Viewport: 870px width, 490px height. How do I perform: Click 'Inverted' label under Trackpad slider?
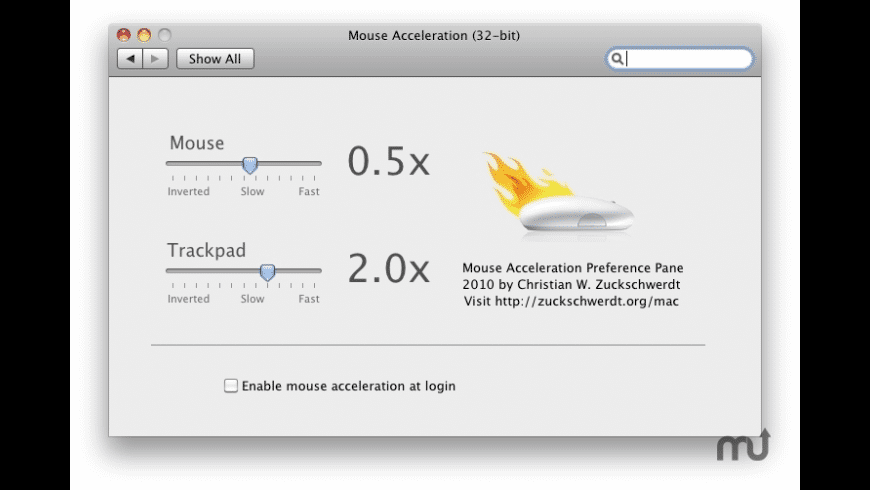coord(189,299)
